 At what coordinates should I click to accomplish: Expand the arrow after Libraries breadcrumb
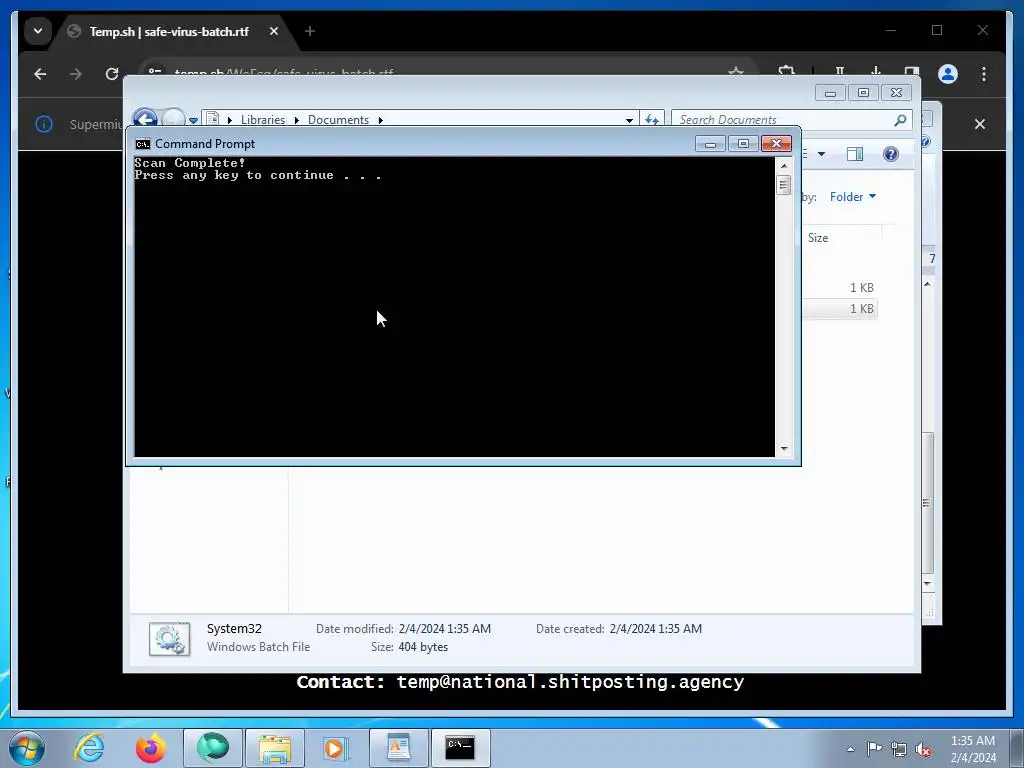(296, 120)
